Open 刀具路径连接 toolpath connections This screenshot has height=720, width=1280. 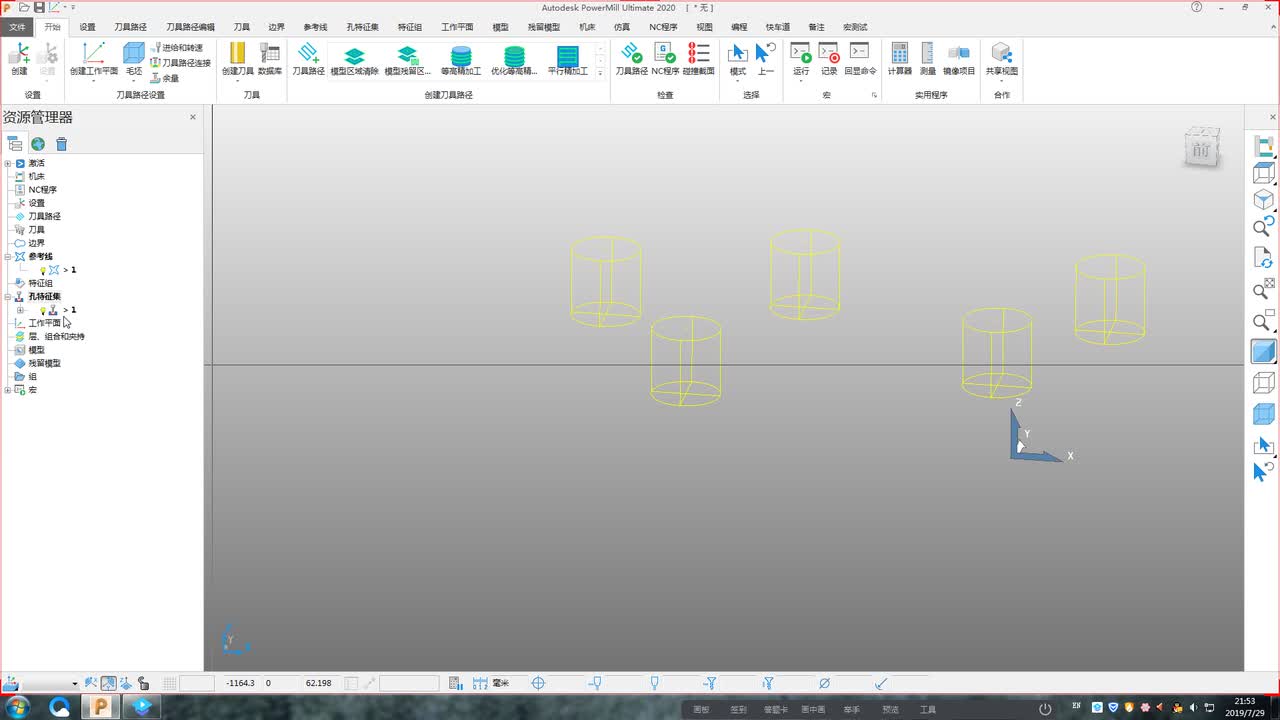181,63
